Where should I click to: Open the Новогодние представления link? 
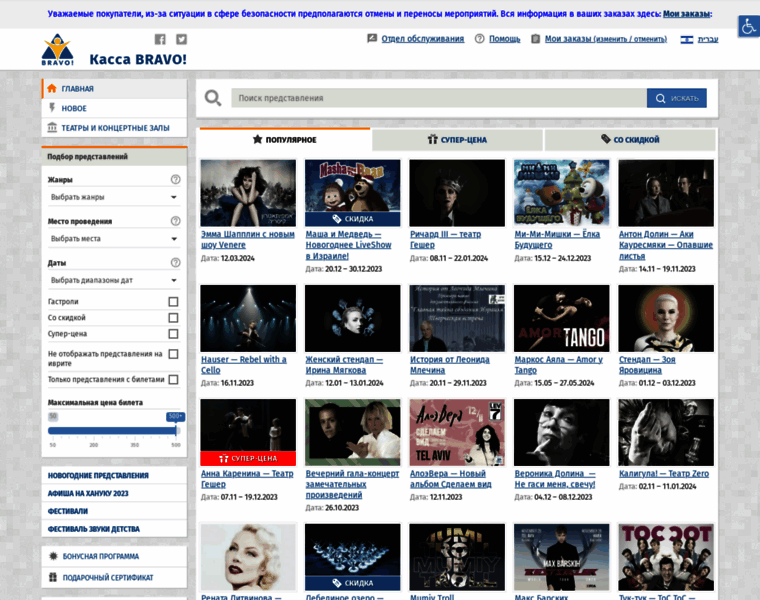[x=98, y=475]
